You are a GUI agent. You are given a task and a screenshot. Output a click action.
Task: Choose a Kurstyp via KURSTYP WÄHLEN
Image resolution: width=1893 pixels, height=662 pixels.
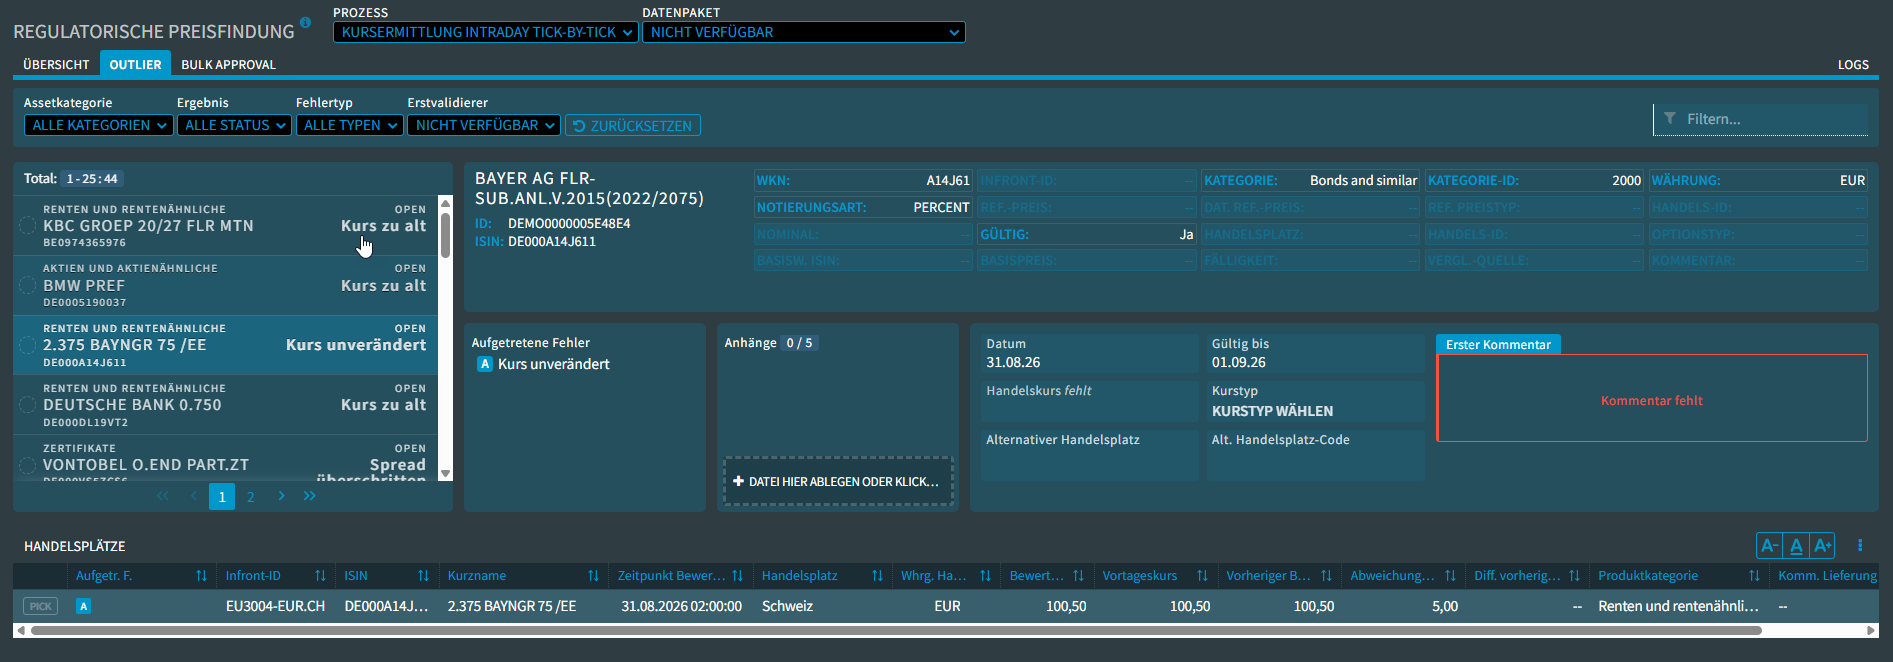click(x=1272, y=411)
